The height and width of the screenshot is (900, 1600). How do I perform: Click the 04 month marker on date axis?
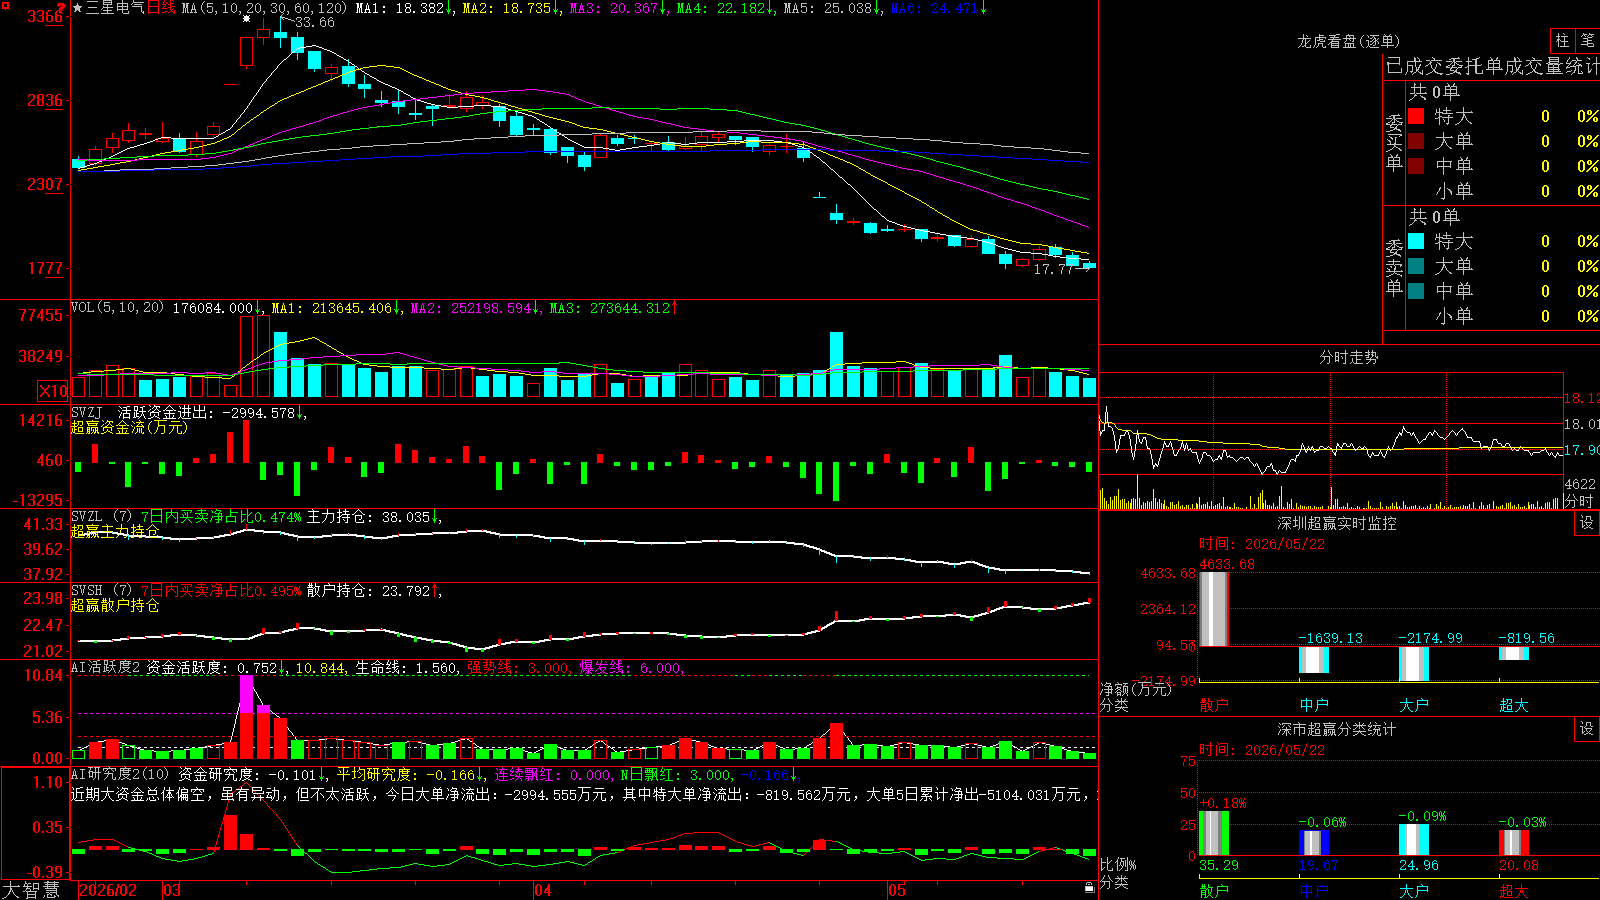(542, 890)
